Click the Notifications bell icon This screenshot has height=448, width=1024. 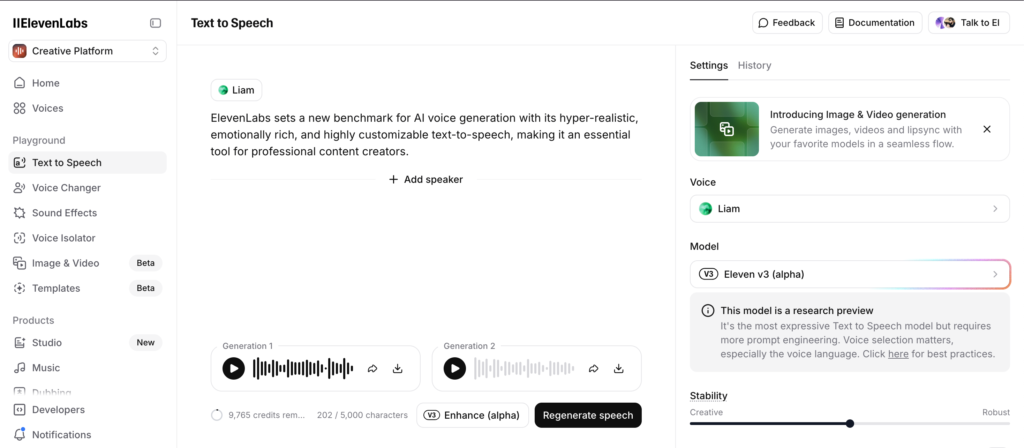point(20,434)
